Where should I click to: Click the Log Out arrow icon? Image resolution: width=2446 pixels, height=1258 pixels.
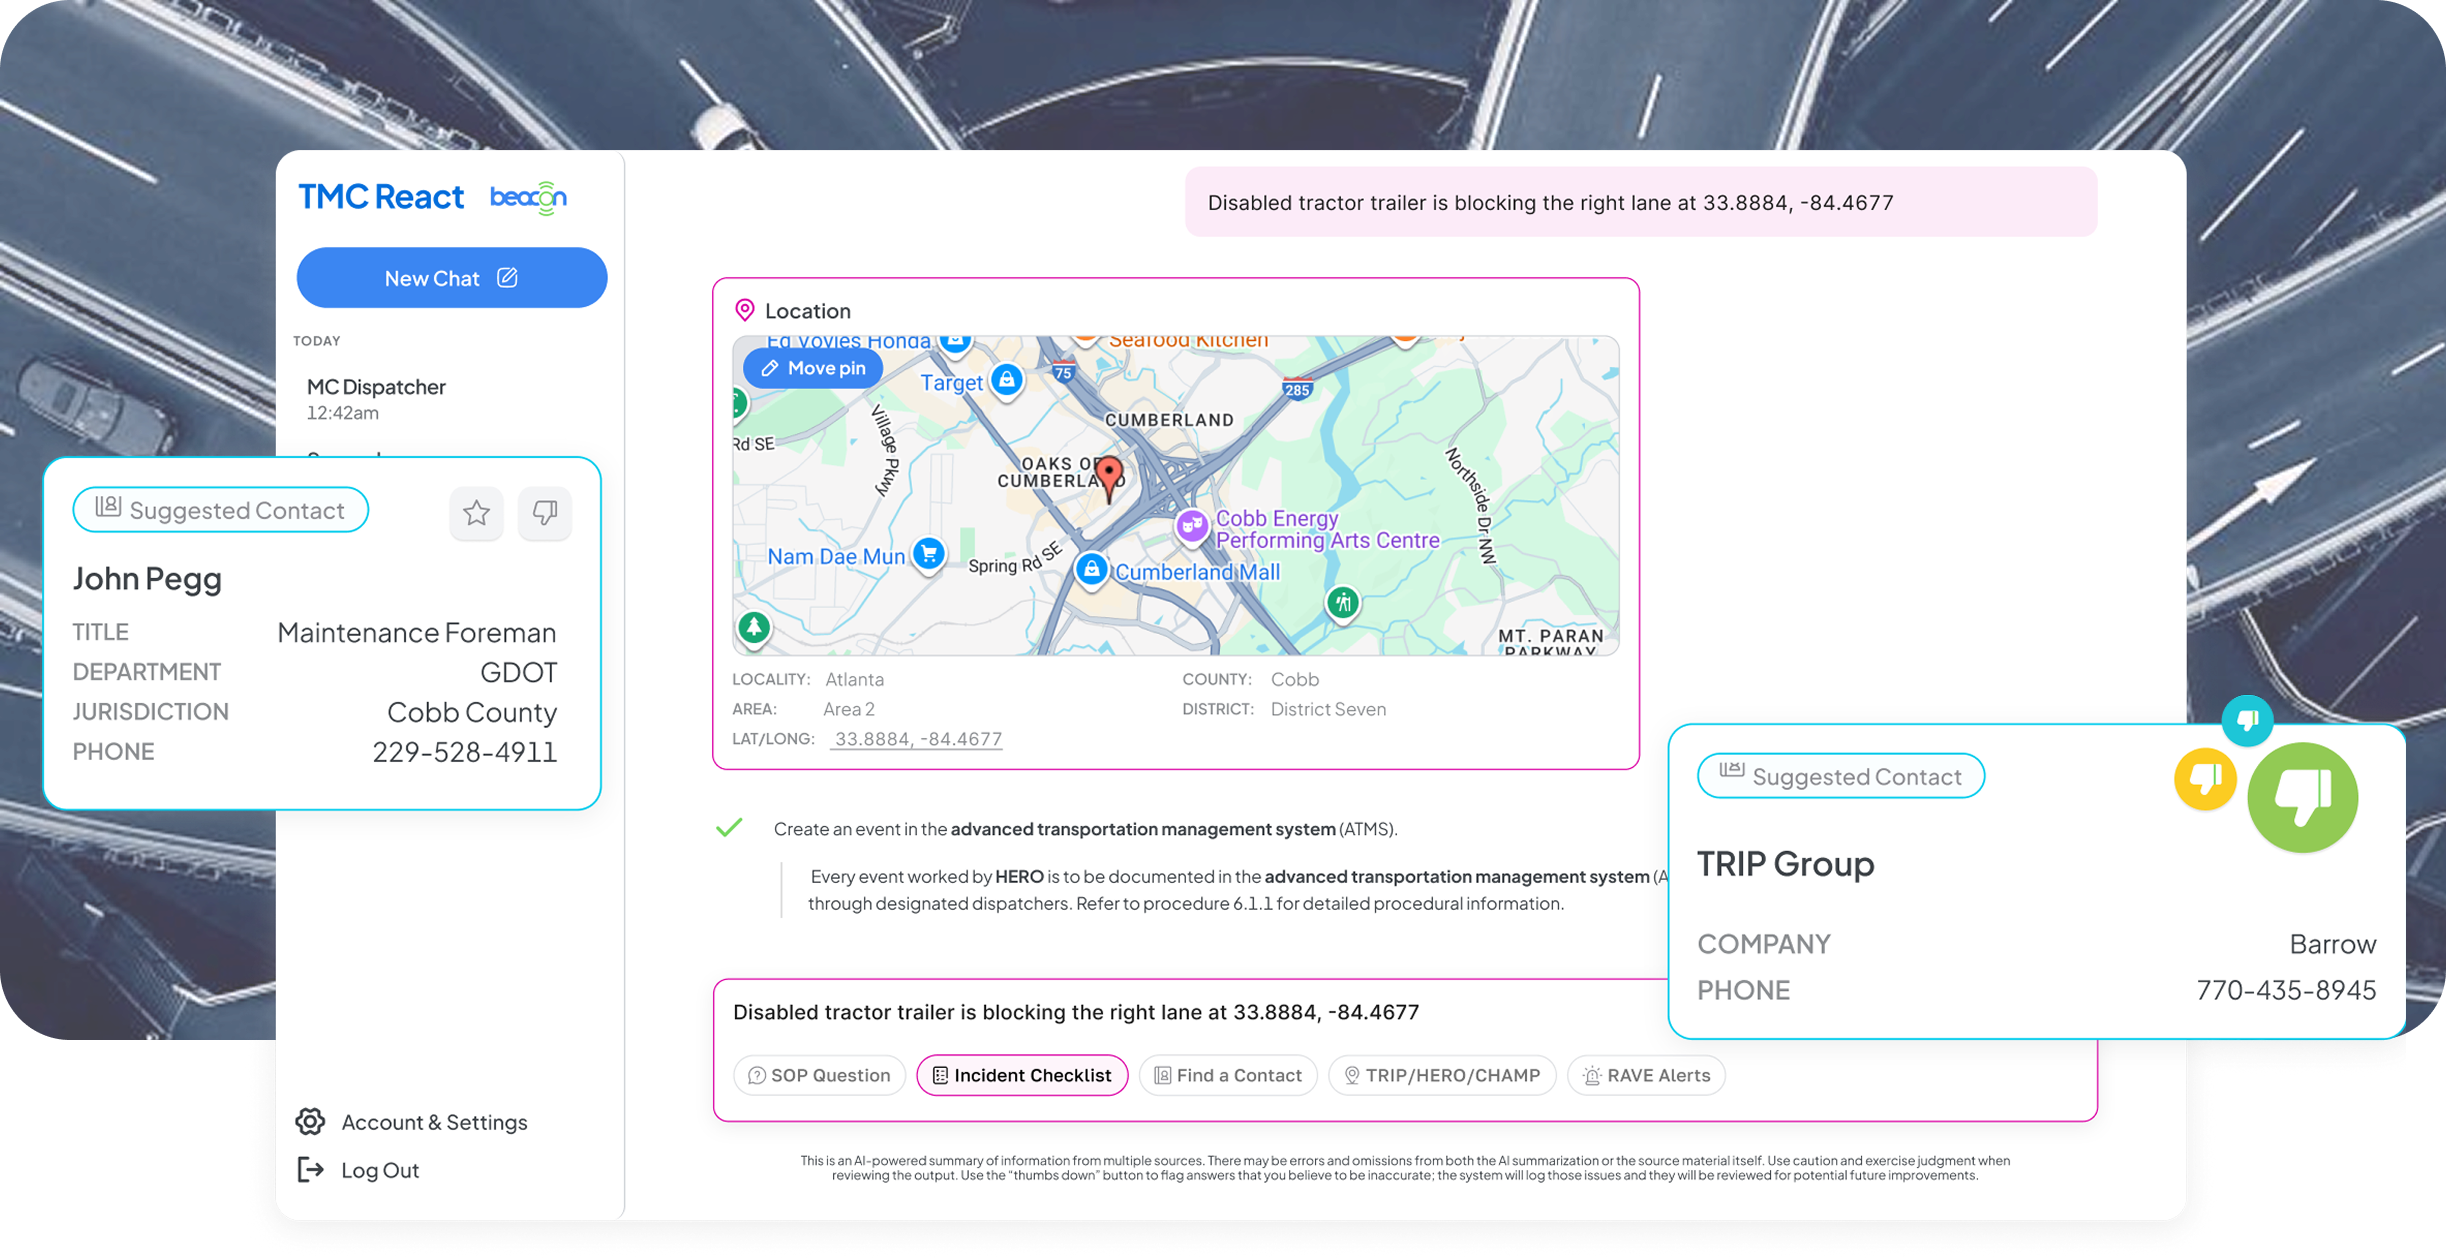pyautogui.click(x=310, y=1169)
